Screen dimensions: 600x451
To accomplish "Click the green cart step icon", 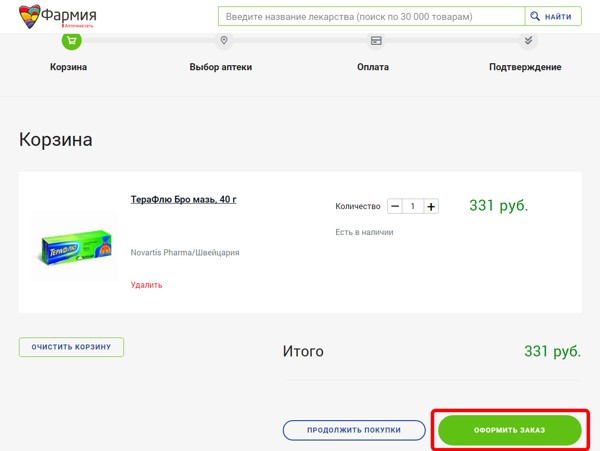I will 70,41.
